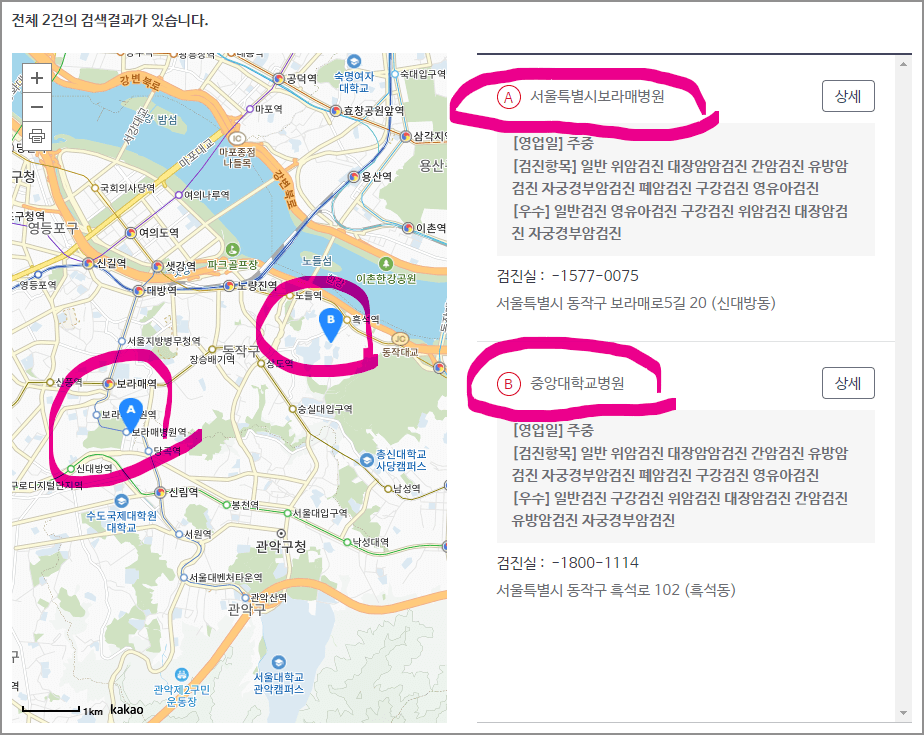Click phone number -1577-0075
Screen dimensions: 924x735
[595, 276]
